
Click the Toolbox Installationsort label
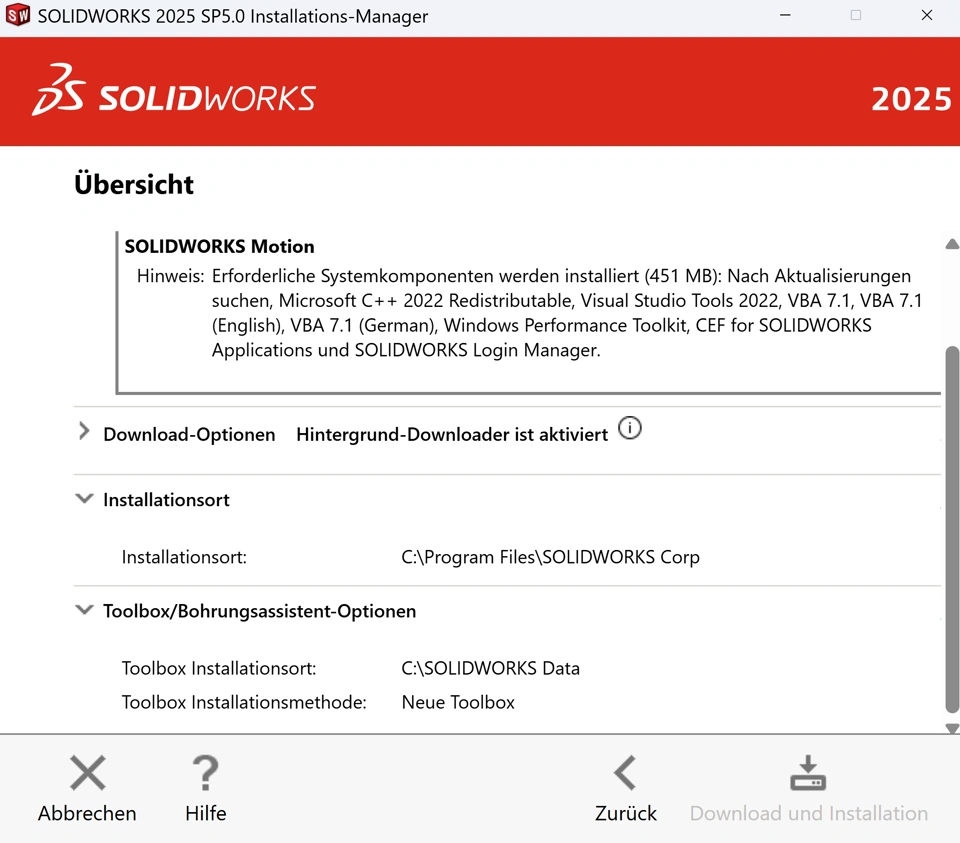(219, 668)
